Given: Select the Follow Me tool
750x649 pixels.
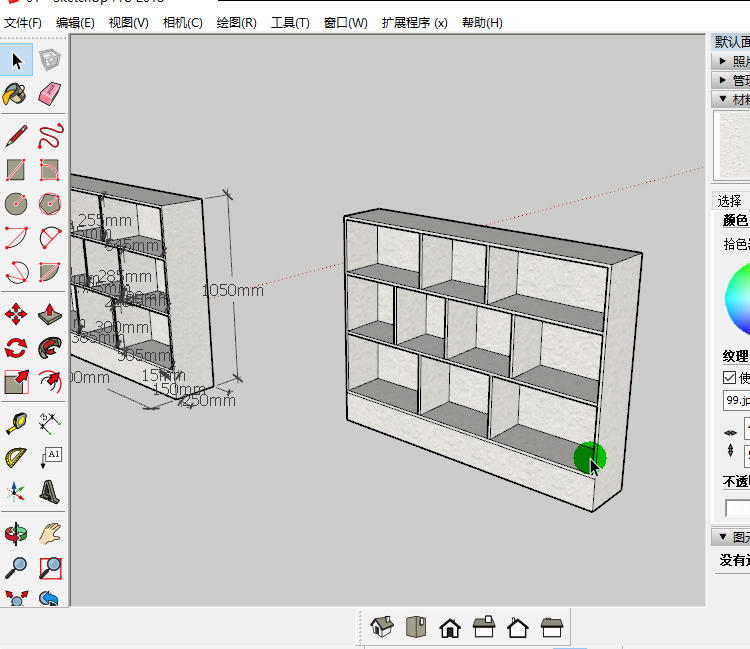Looking at the screenshot, I should tap(50, 348).
